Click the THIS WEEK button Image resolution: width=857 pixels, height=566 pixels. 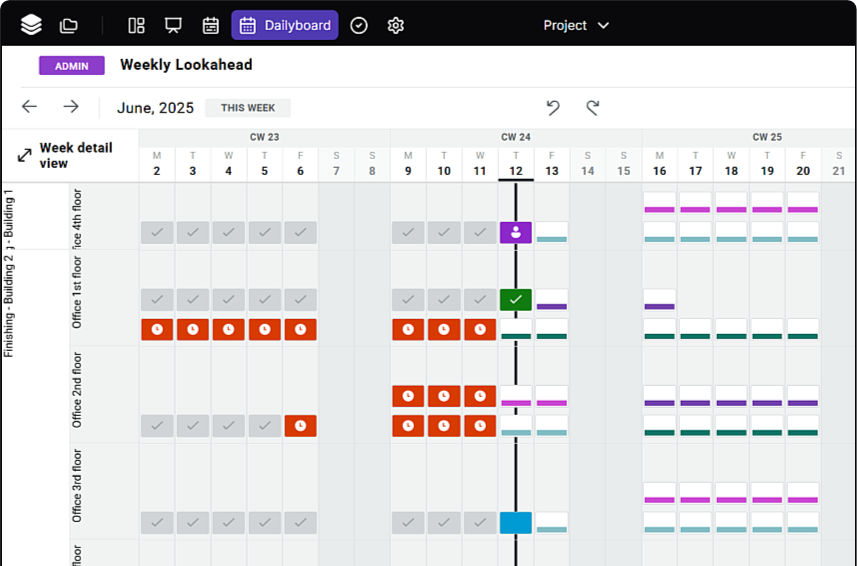tap(247, 108)
